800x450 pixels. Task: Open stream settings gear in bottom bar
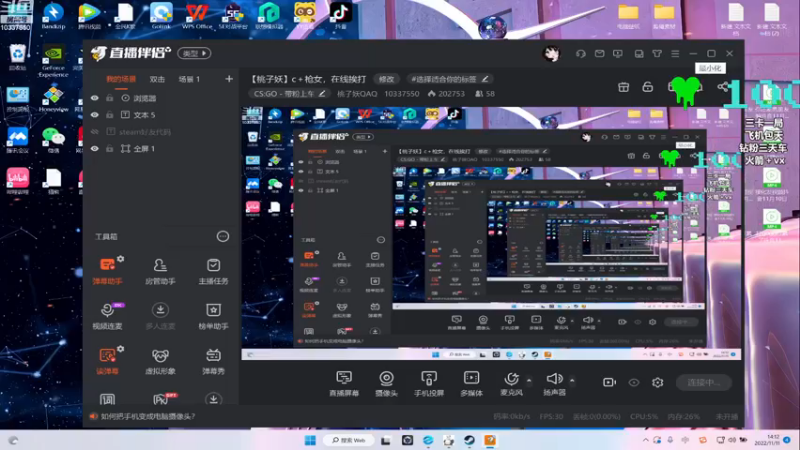658,382
